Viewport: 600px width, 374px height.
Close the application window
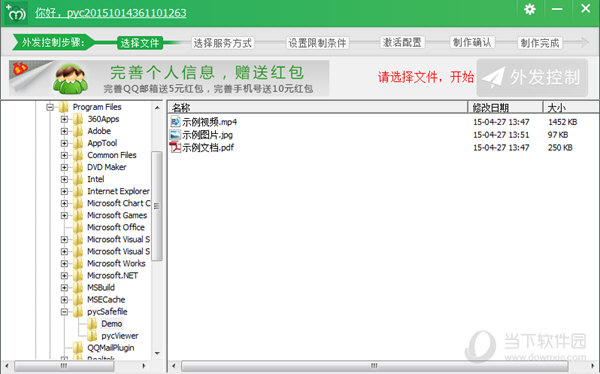585,8
